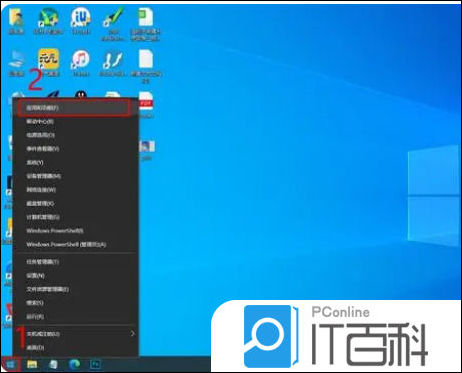Image resolution: width=462 pixels, height=373 pixels.
Task: Select the yellow 元 app desktop icon
Action: pyautogui.click(x=49, y=63)
